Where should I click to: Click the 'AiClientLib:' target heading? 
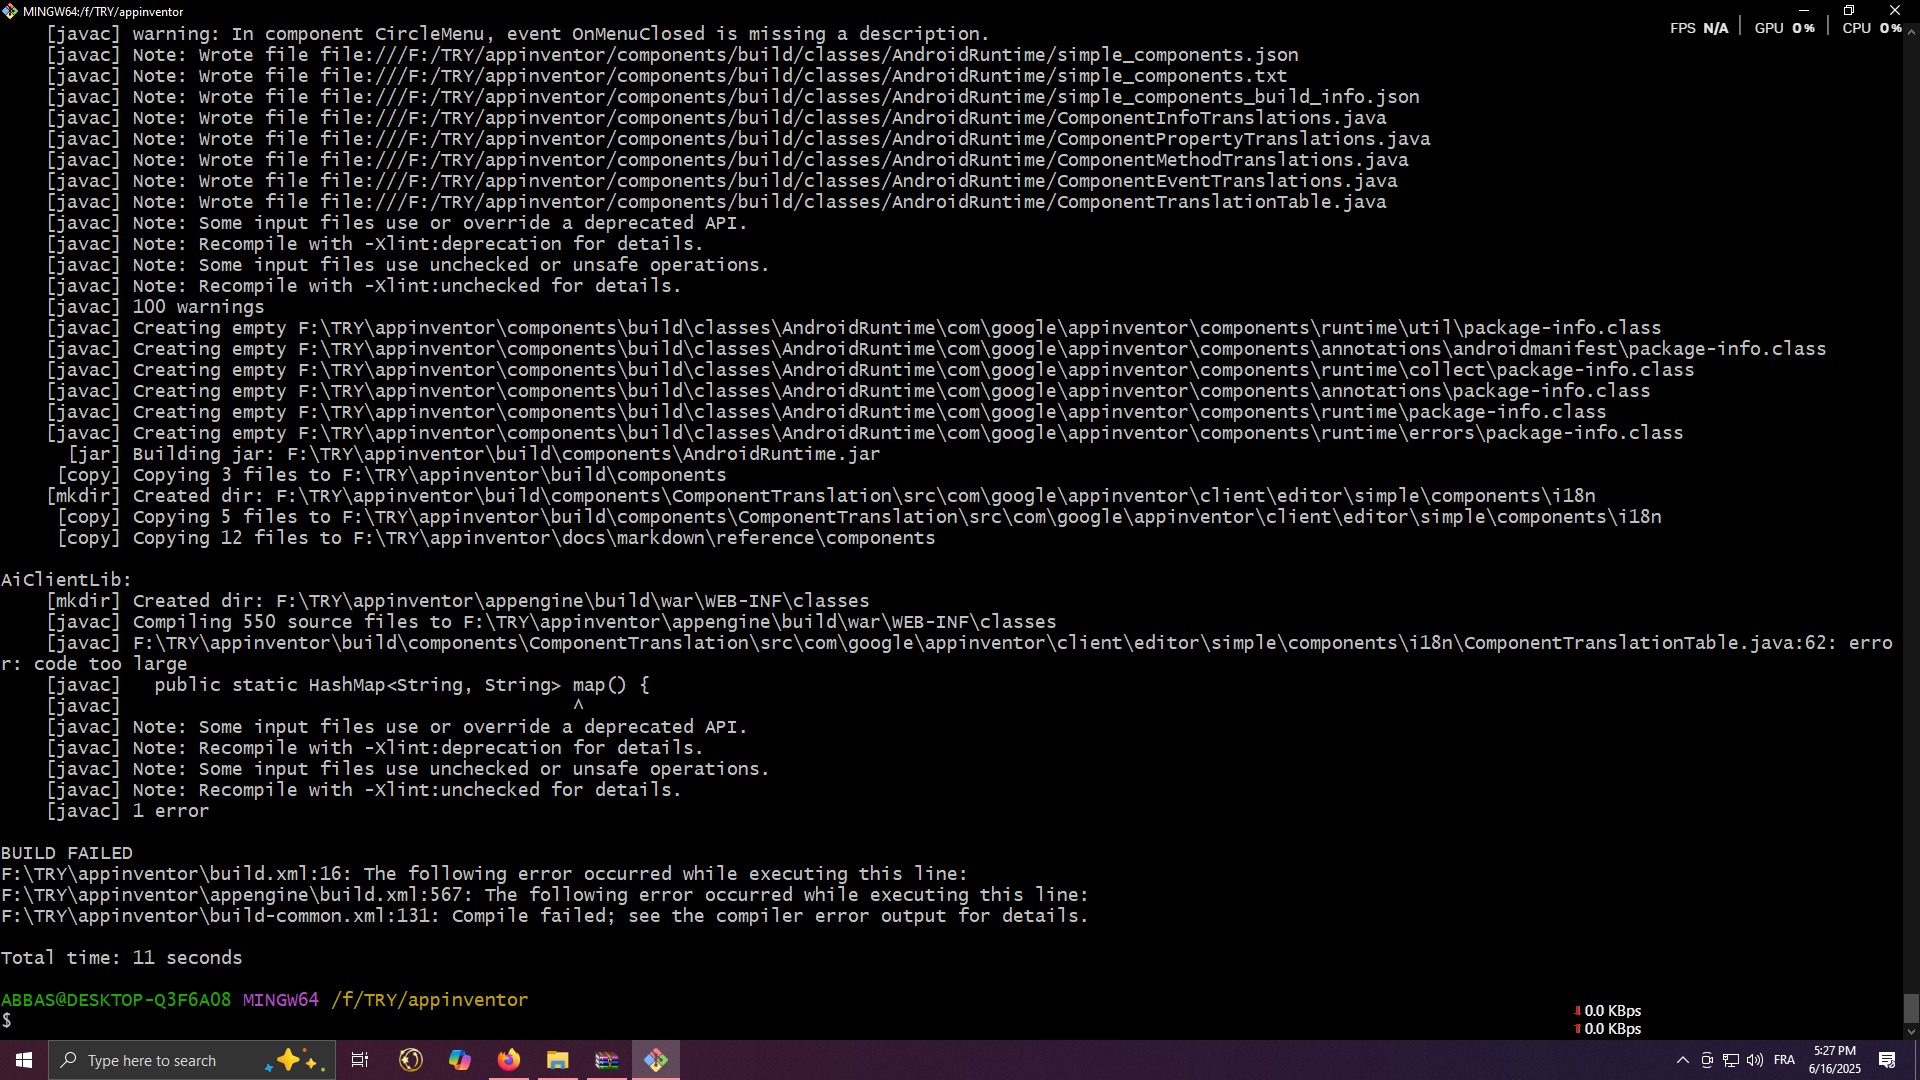point(66,580)
